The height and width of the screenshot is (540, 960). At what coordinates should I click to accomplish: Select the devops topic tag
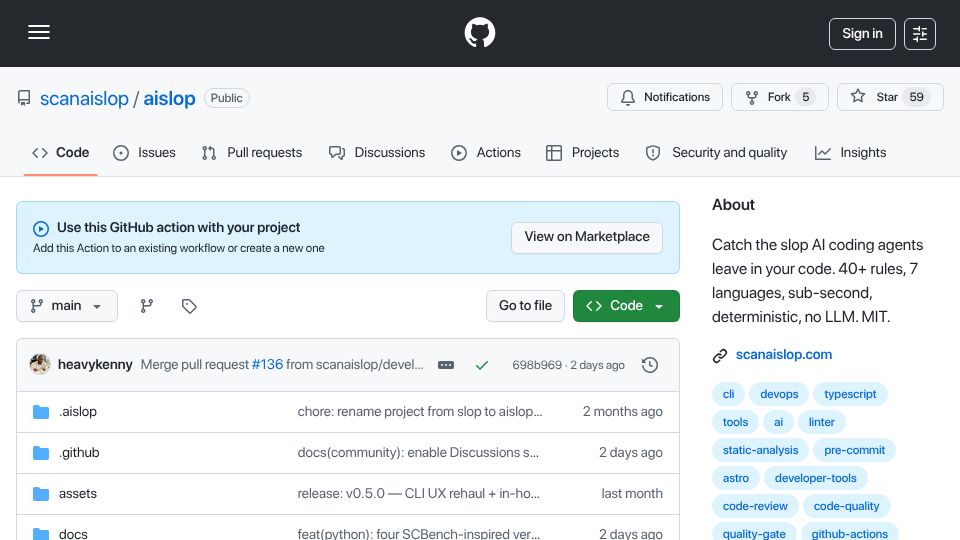[x=779, y=394]
